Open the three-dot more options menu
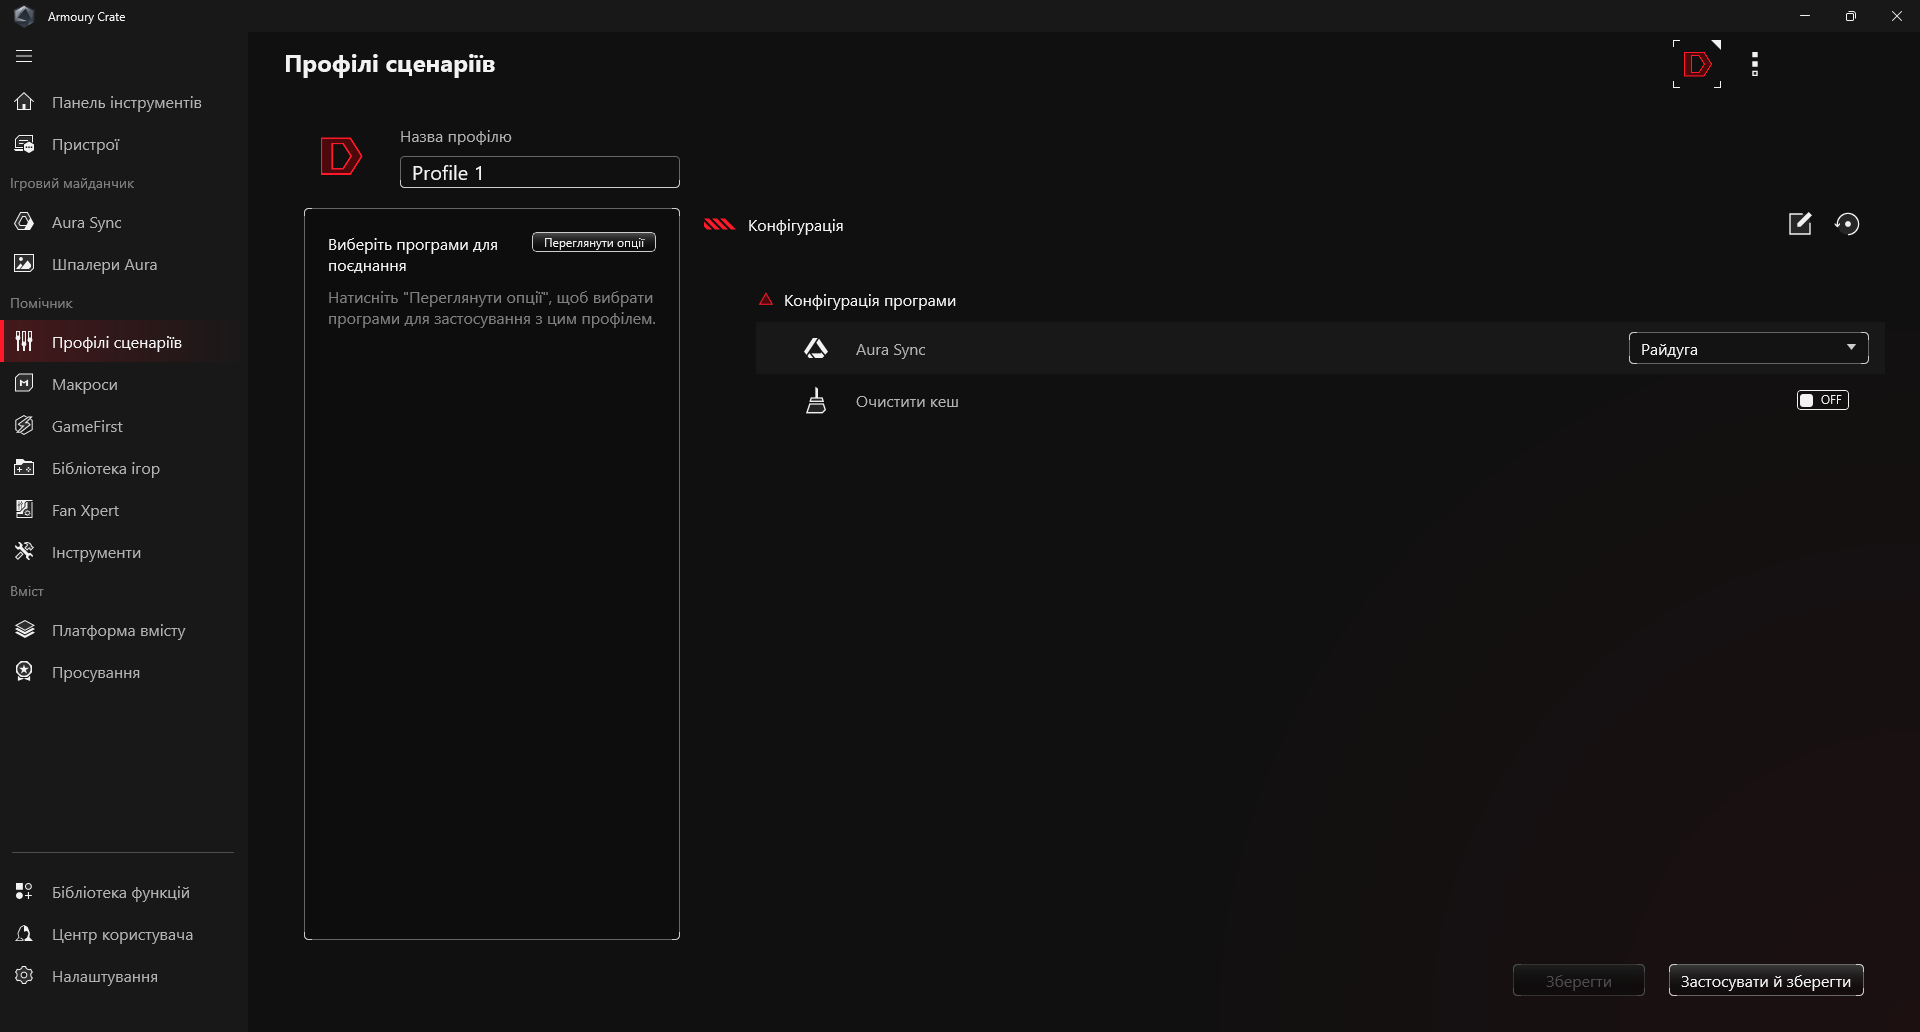 (x=1755, y=65)
